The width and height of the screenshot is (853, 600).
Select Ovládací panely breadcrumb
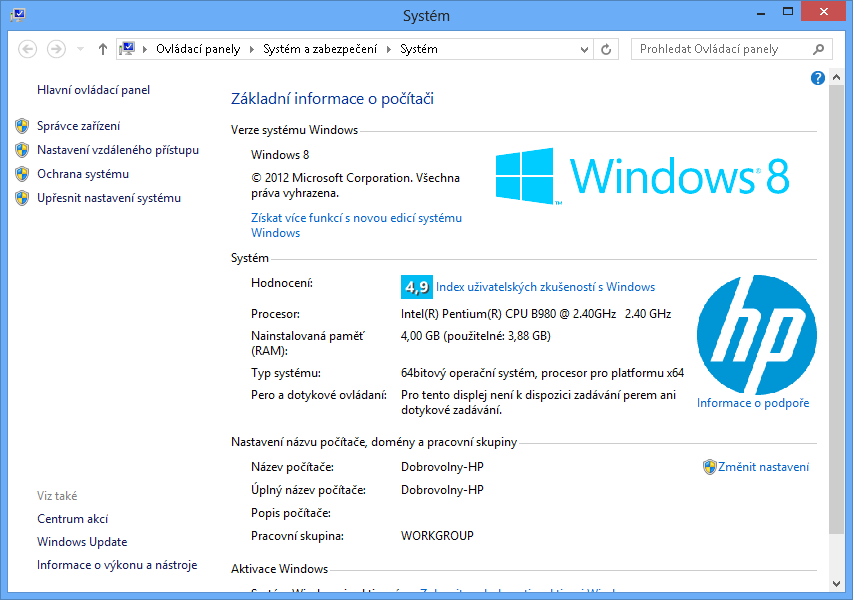coord(198,49)
